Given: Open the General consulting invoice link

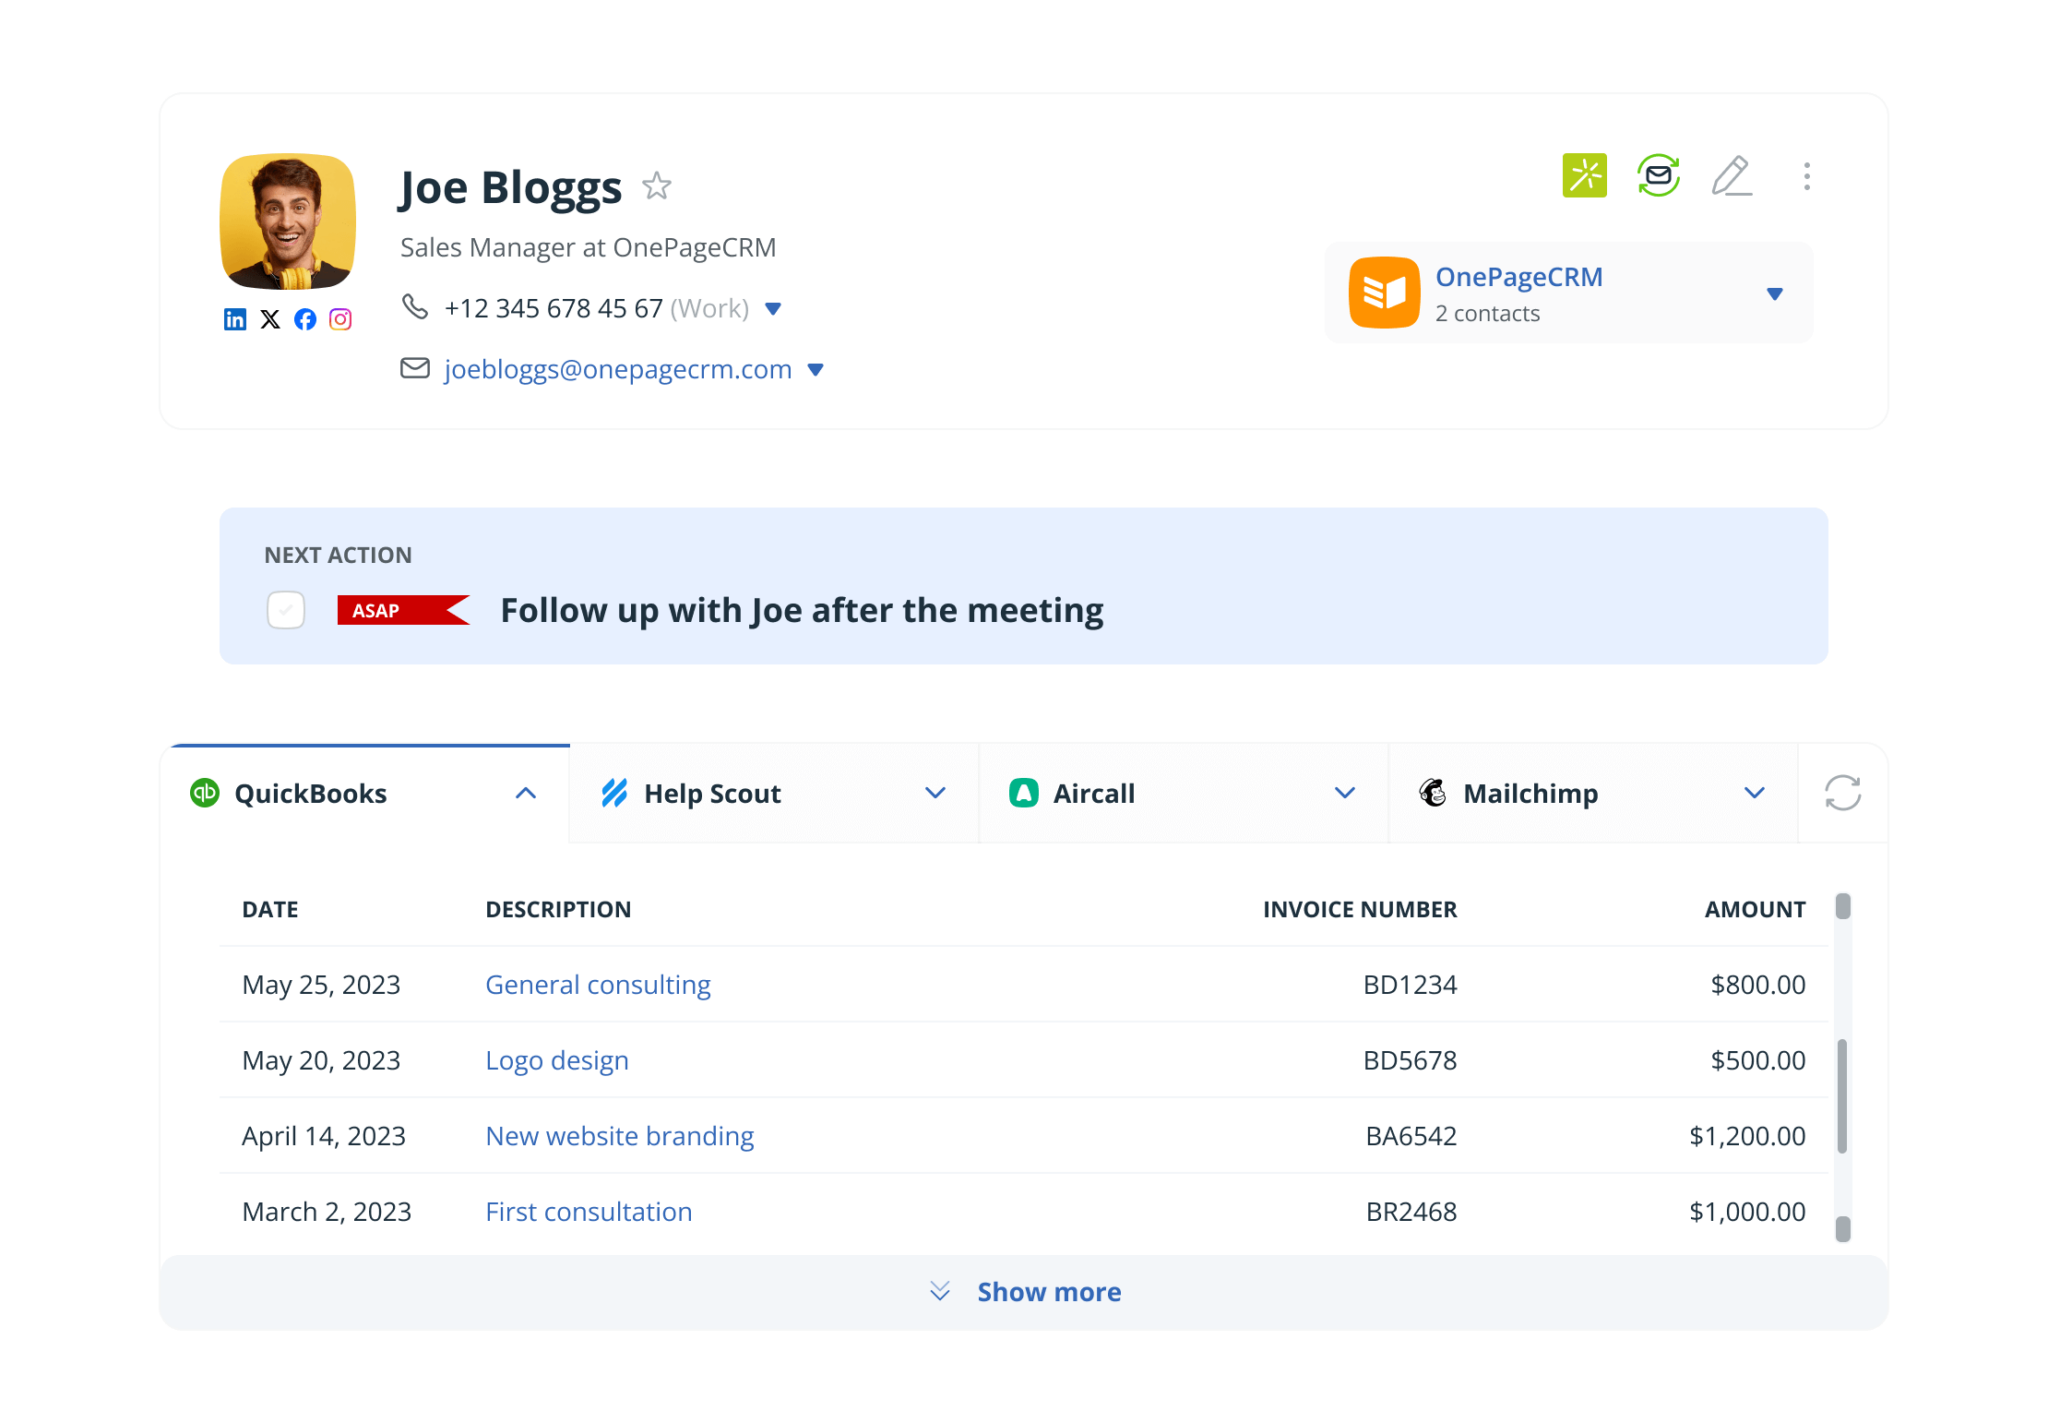Looking at the screenshot, I should 597,984.
